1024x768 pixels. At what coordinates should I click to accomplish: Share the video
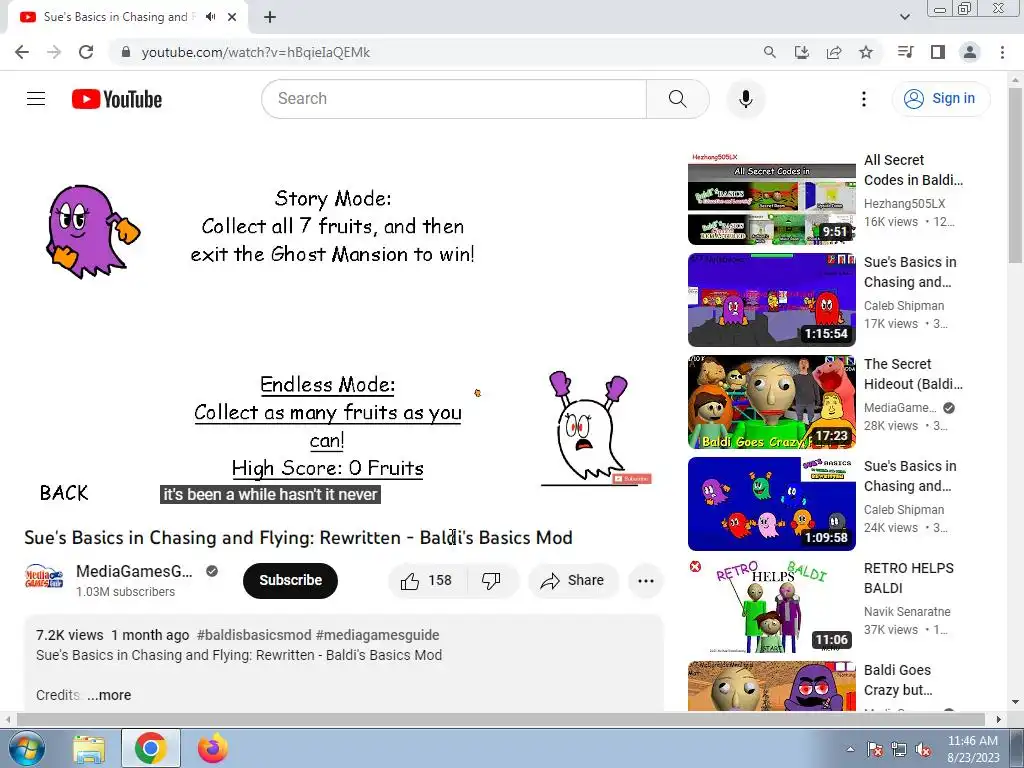[x=573, y=581]
